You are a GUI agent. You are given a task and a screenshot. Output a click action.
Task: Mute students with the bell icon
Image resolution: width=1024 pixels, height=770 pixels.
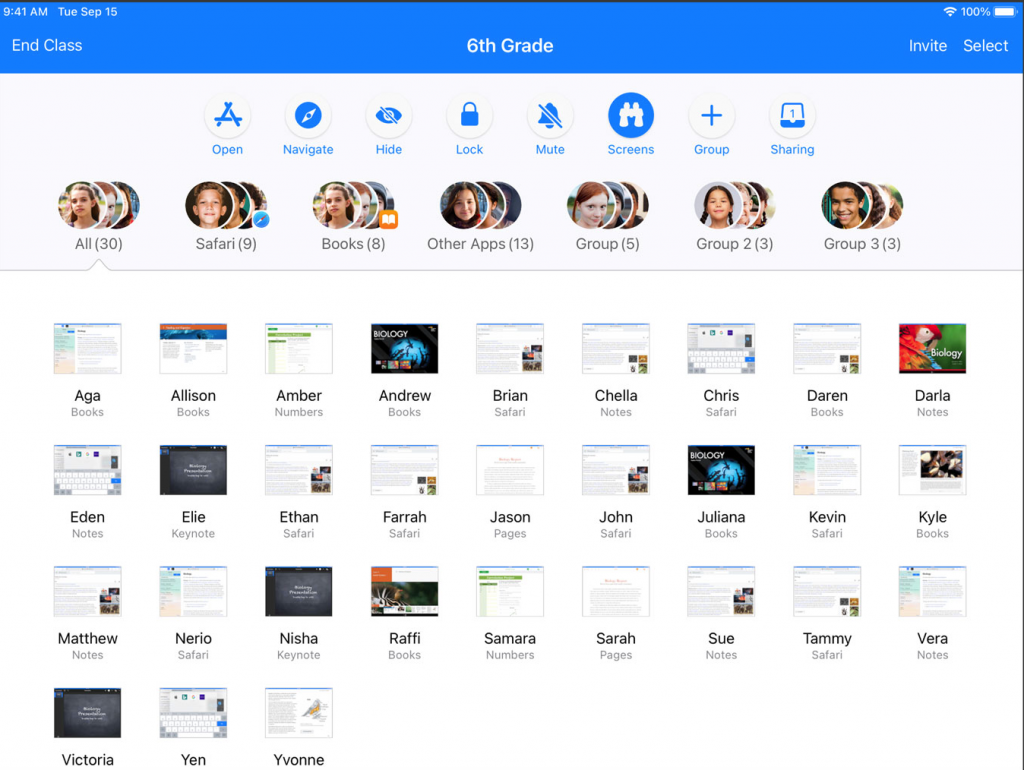[550, 116]
